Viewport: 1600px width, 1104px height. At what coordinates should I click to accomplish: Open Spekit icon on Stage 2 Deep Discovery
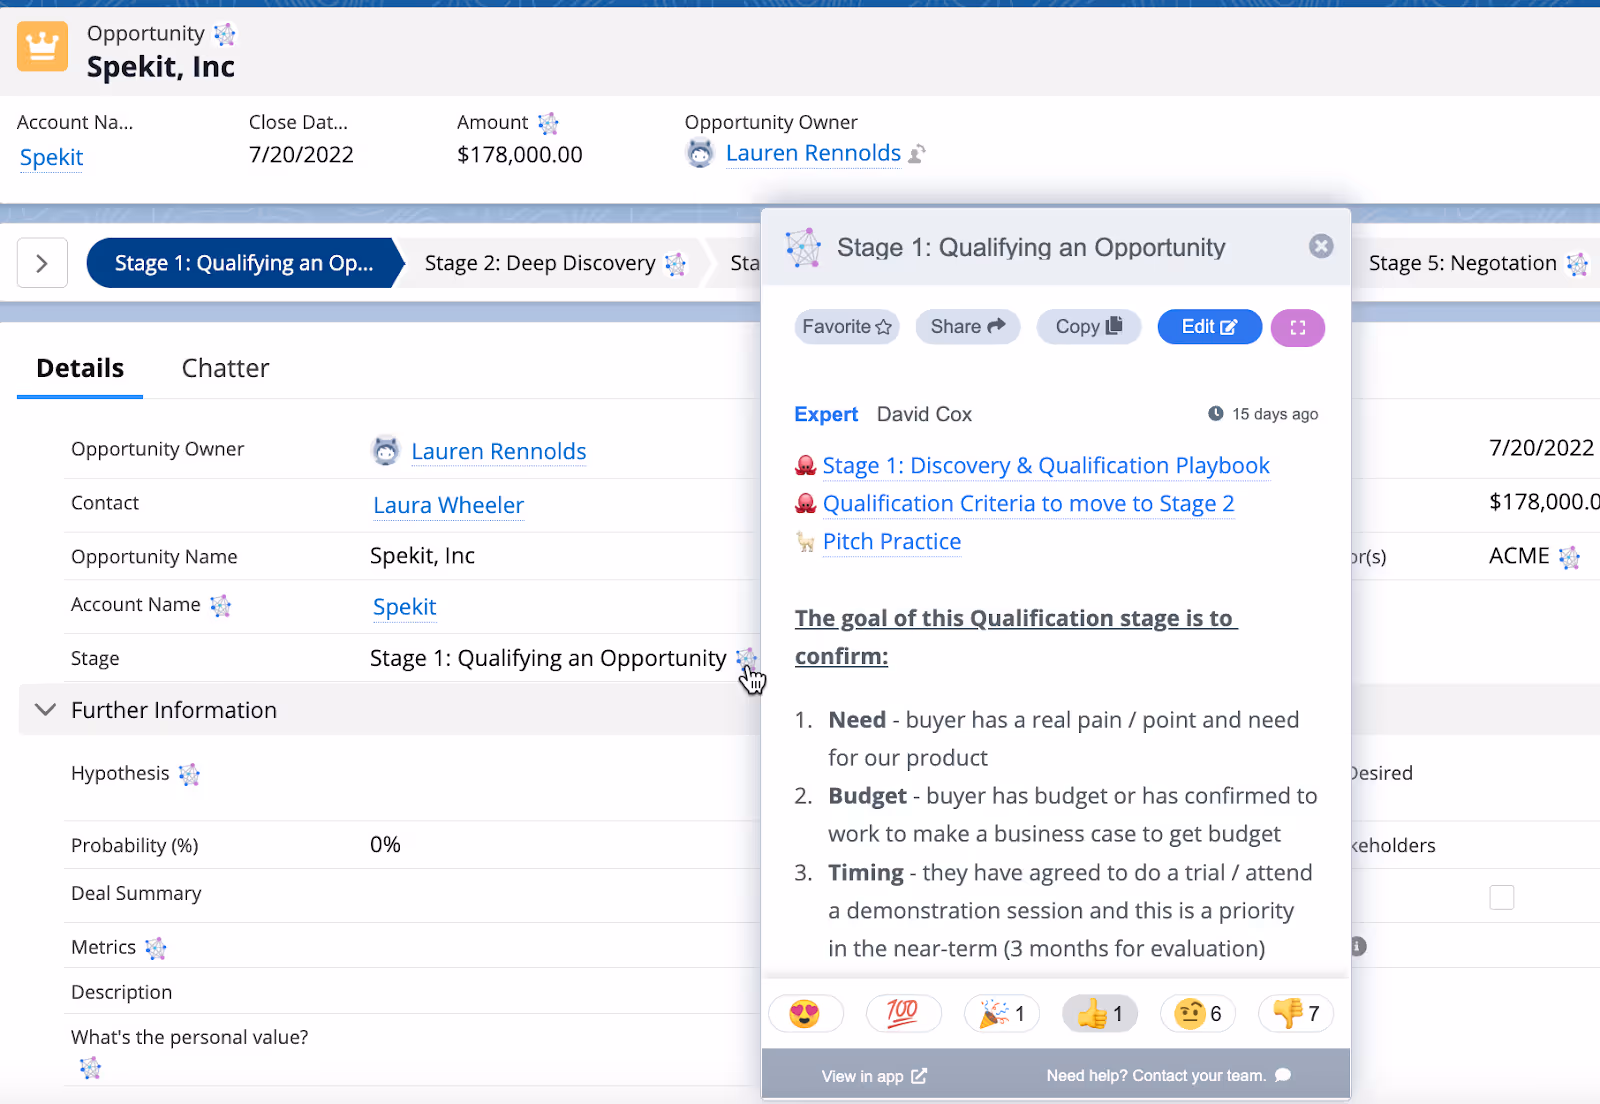pos(676,264)
